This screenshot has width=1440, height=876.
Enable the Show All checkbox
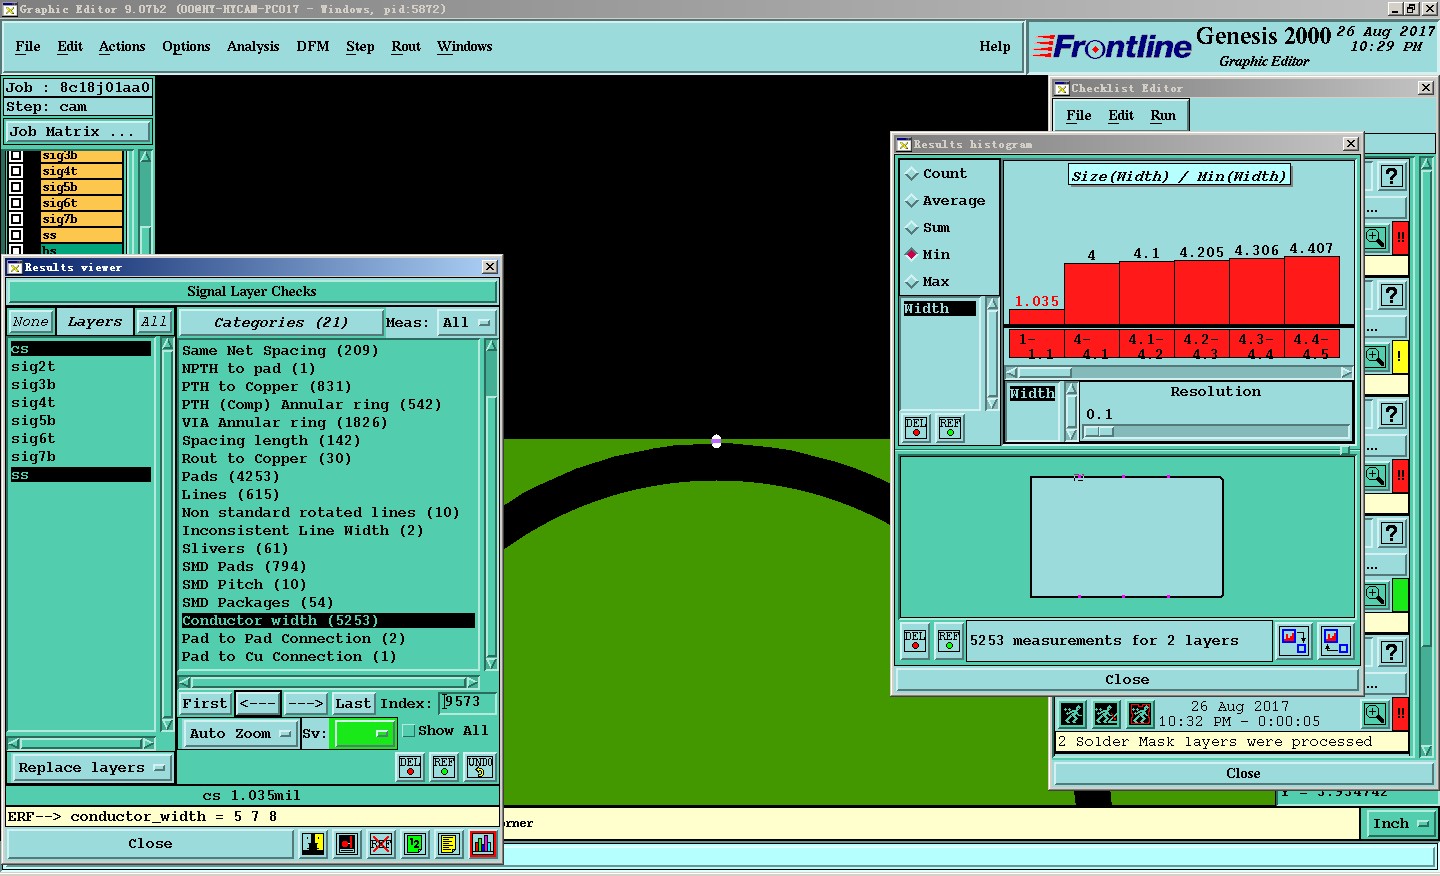pos(409,731)
